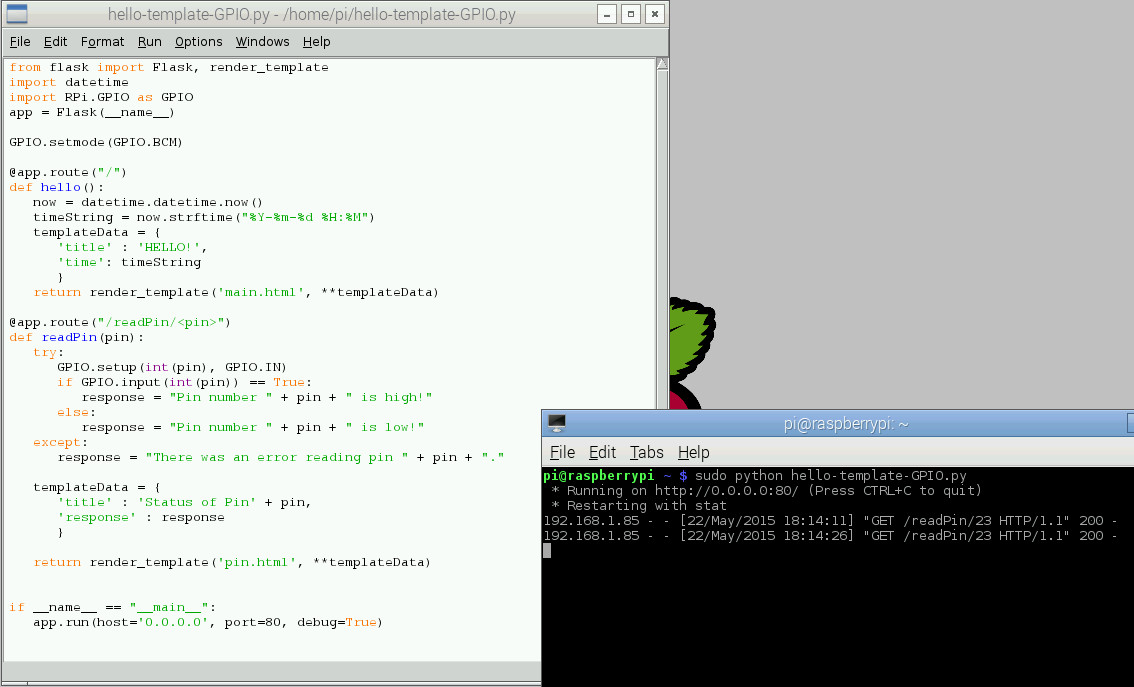1134x687 pixels.
Task: Click the scrollbar up arrow in editor
Action: coord(662,64)
